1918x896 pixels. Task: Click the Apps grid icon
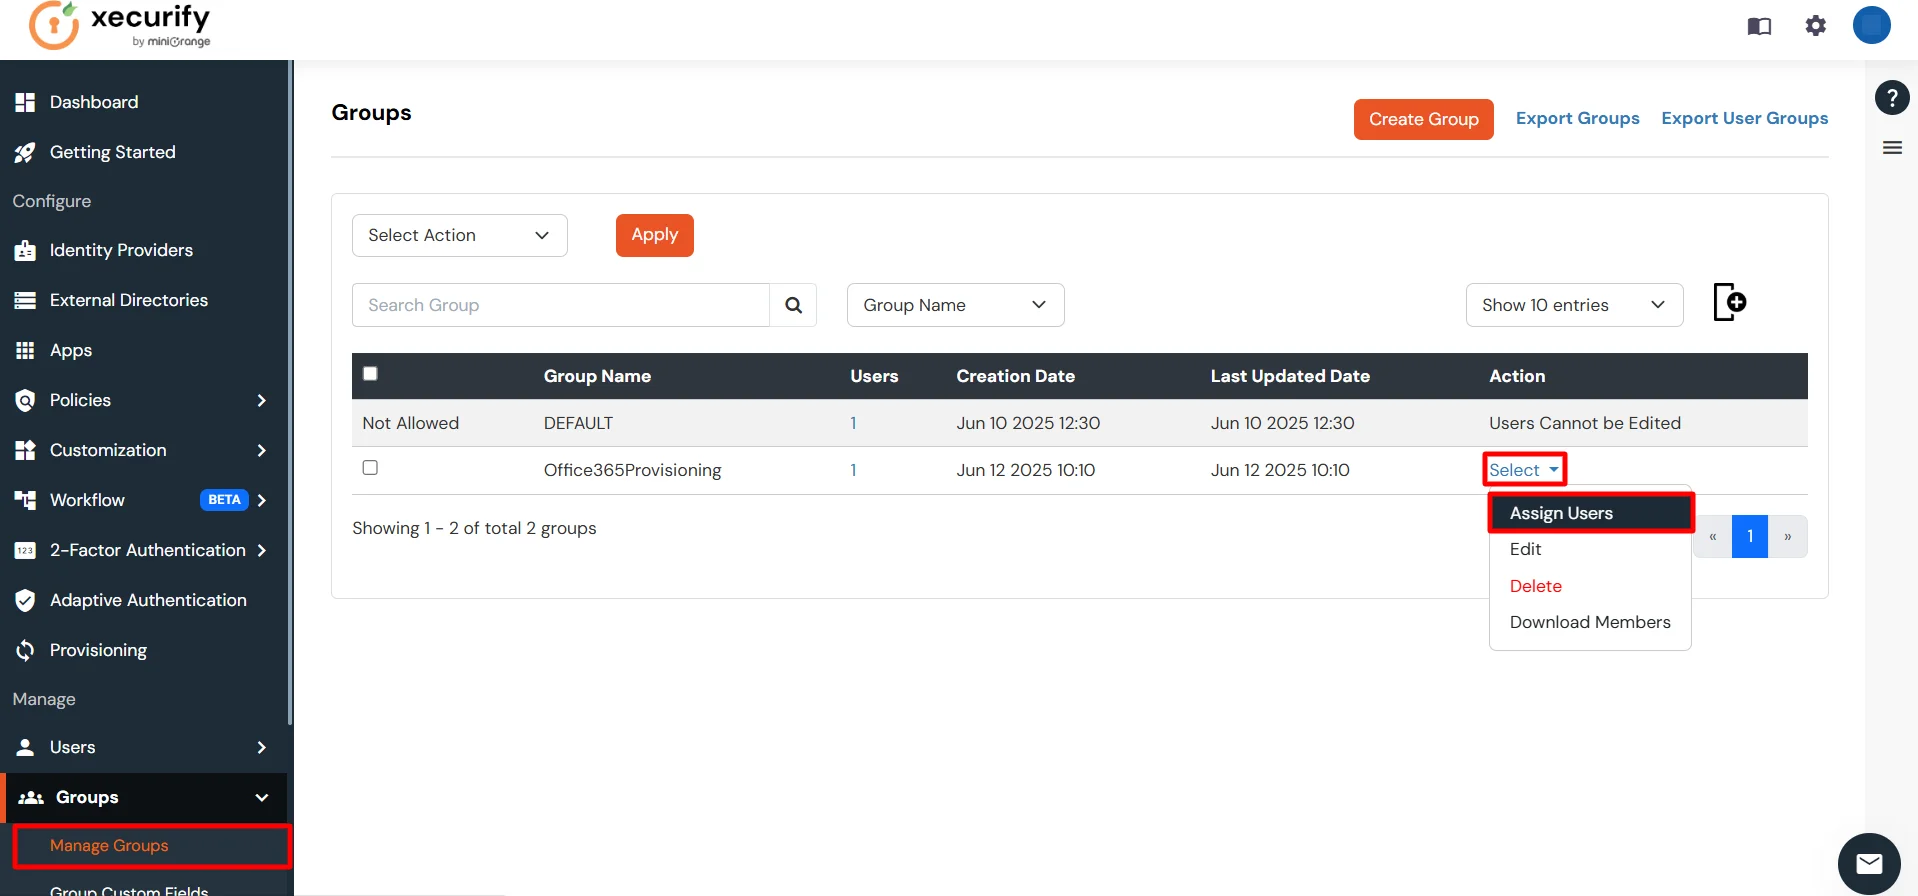[x=25, y=350]
